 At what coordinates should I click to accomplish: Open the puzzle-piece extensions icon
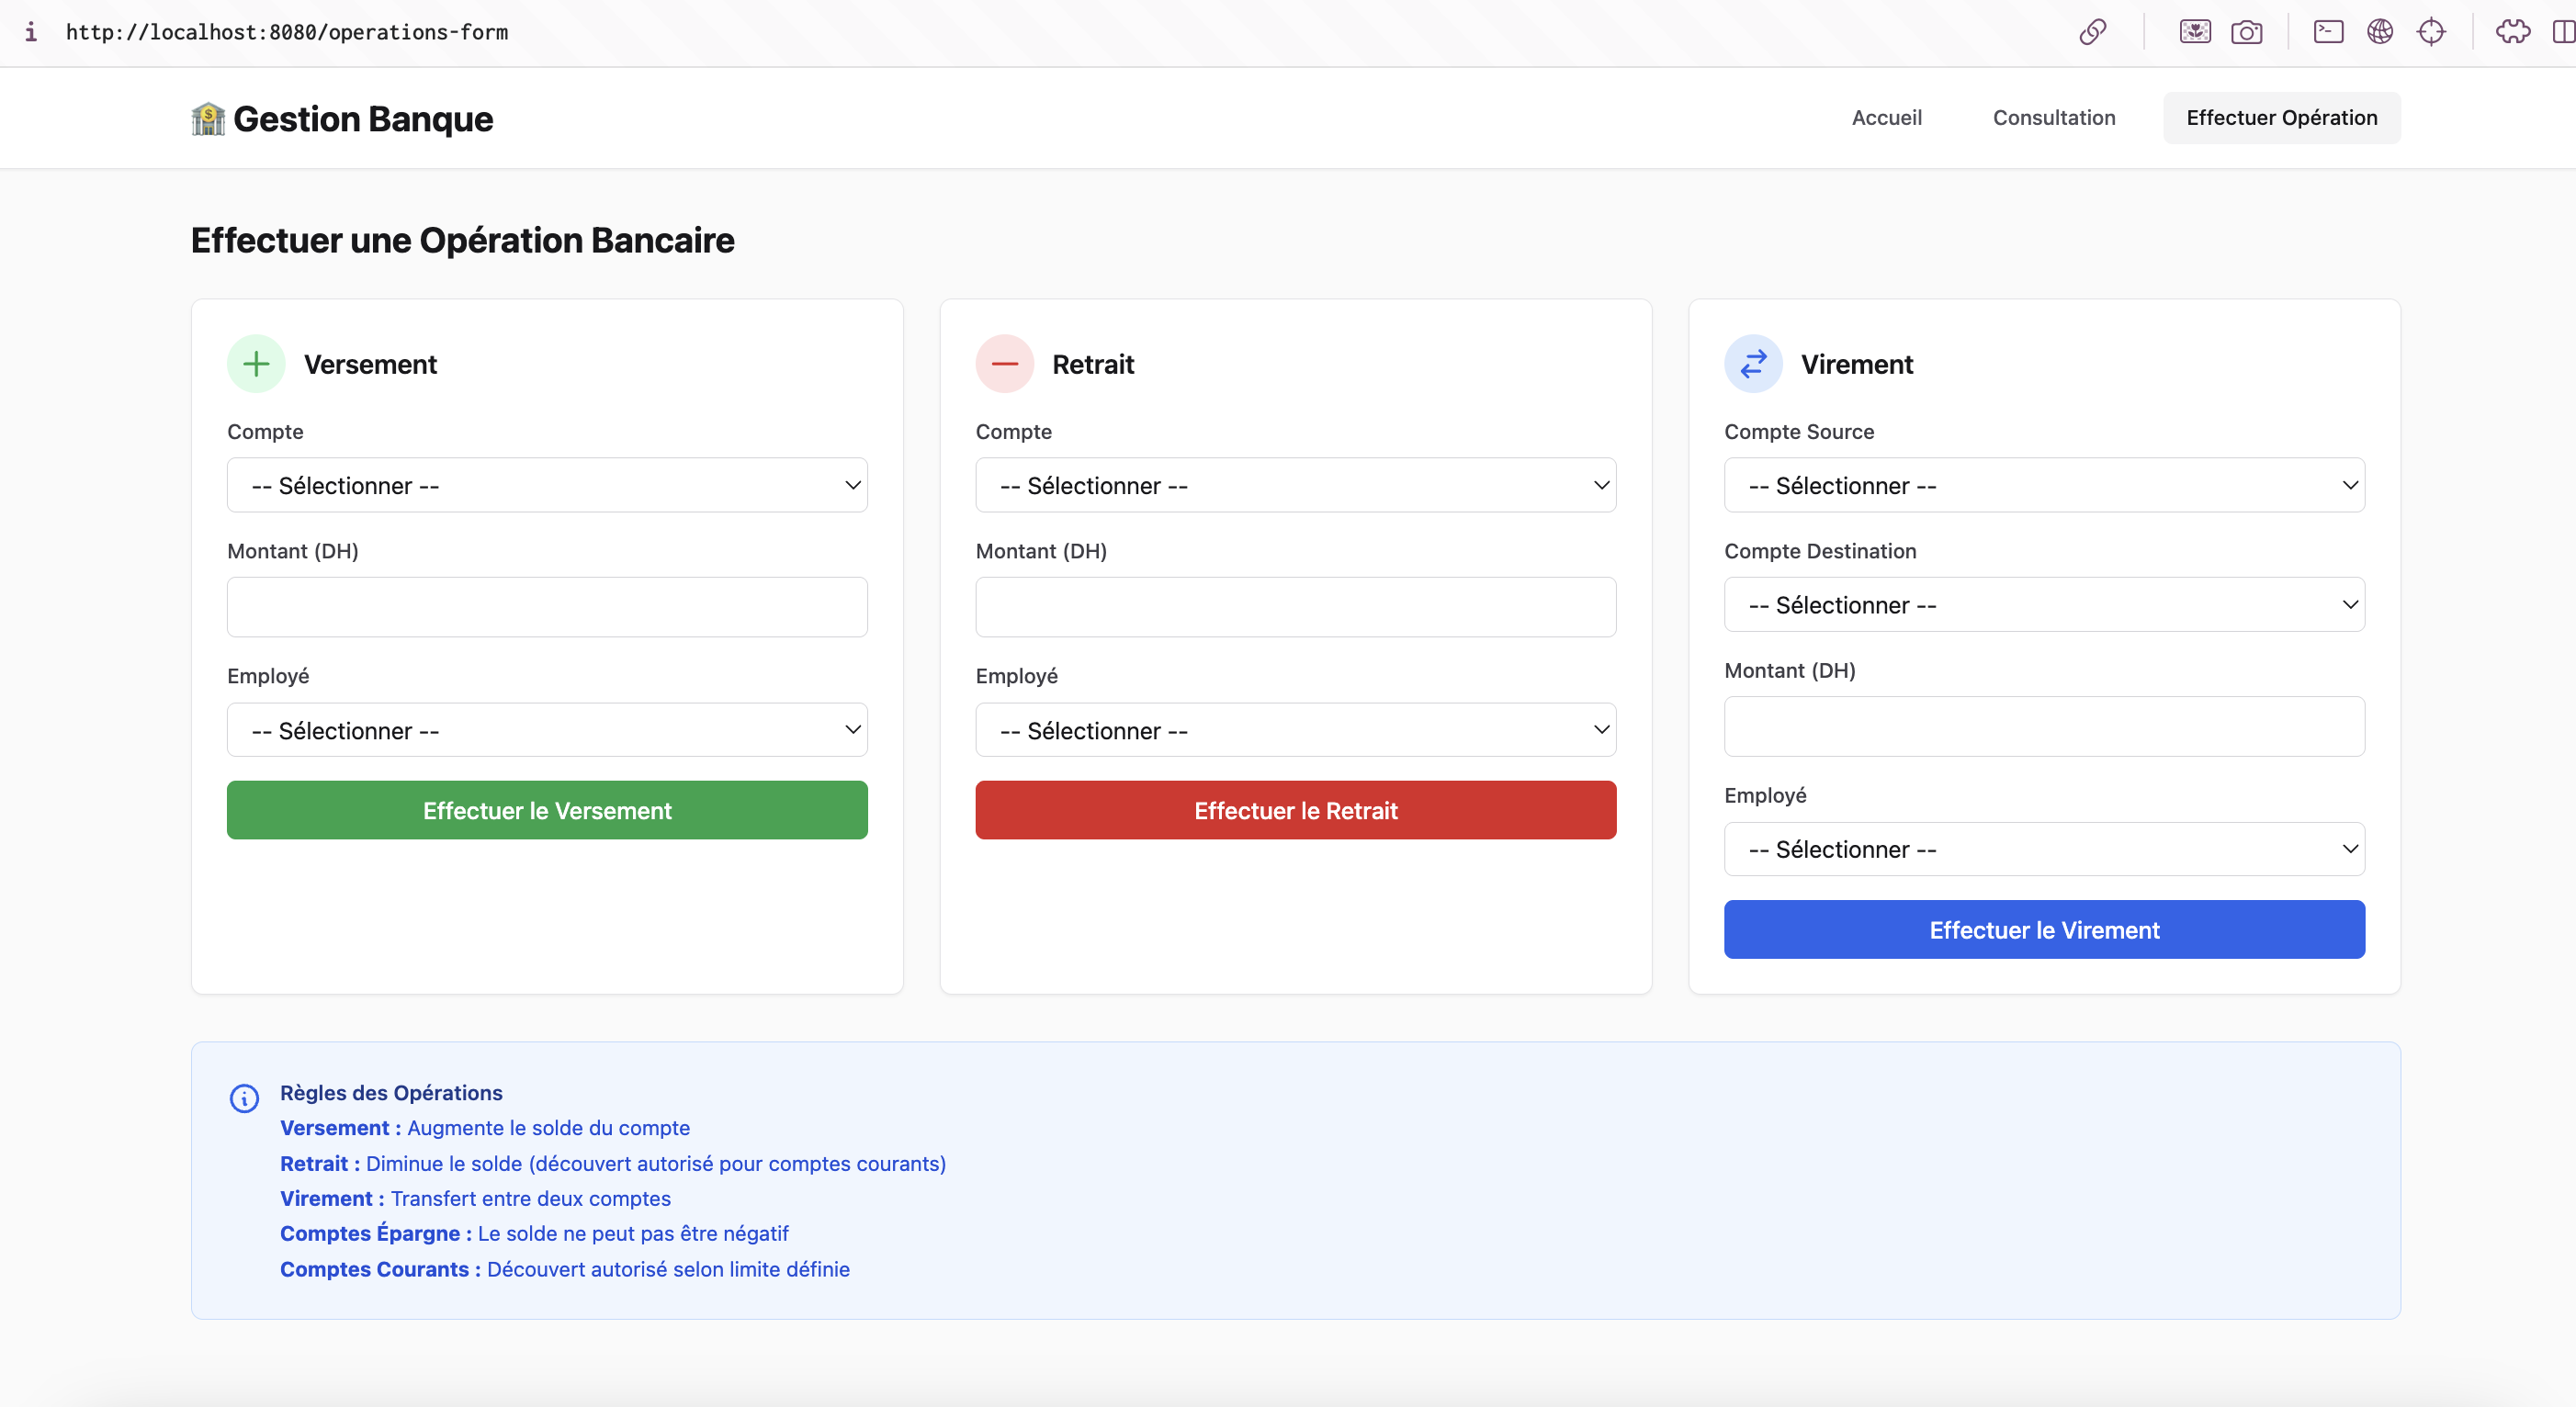2512,32
